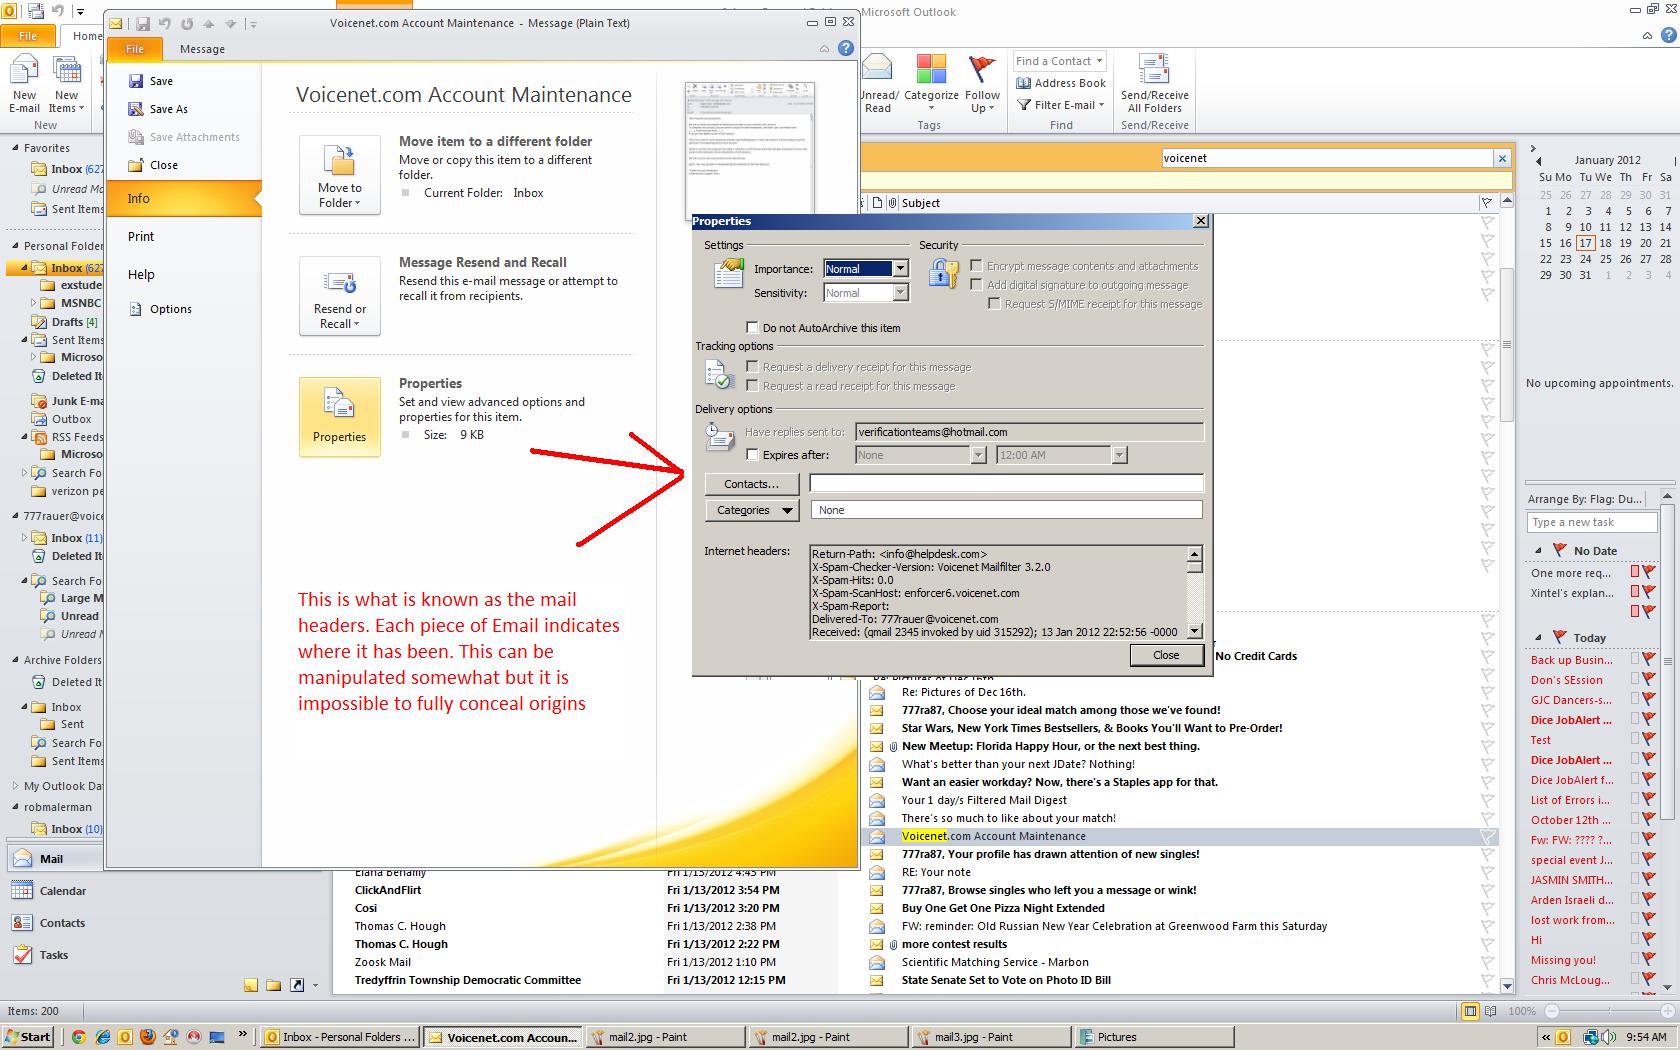Click New Items in Outlook ribbon

pos(67,85)
